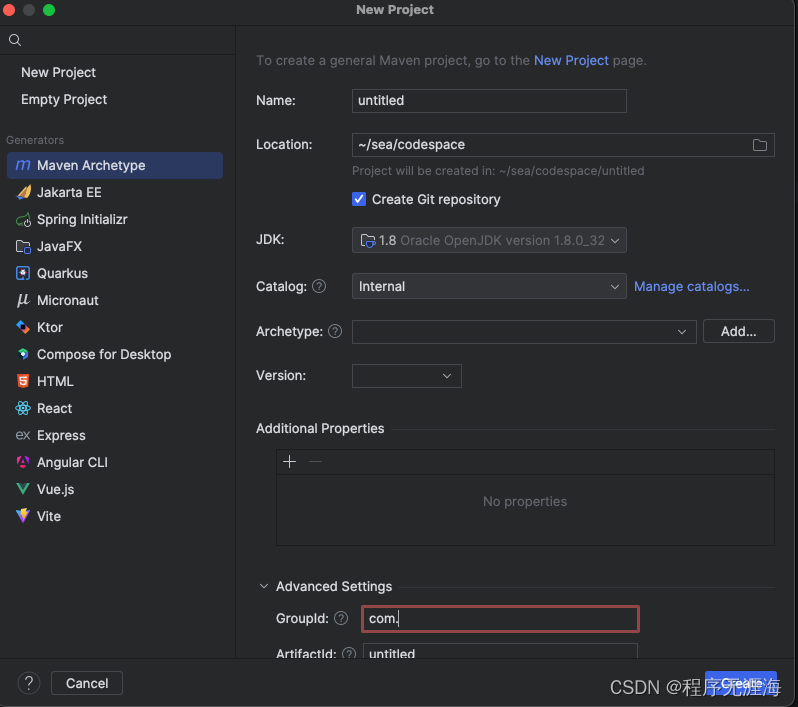798x707 pixels.
Task: Uncheck Create Git repository checkbox
Action: click(x=359, y=199)
